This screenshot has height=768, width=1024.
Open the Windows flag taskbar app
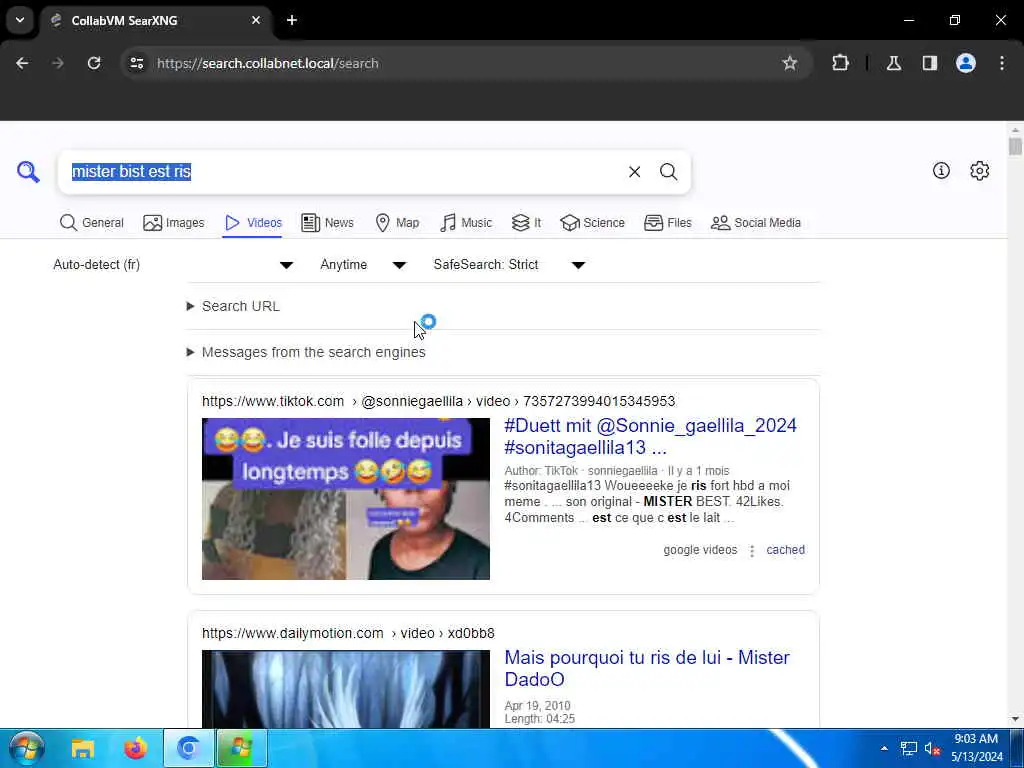pyautogui.click(x=242, y=748)
